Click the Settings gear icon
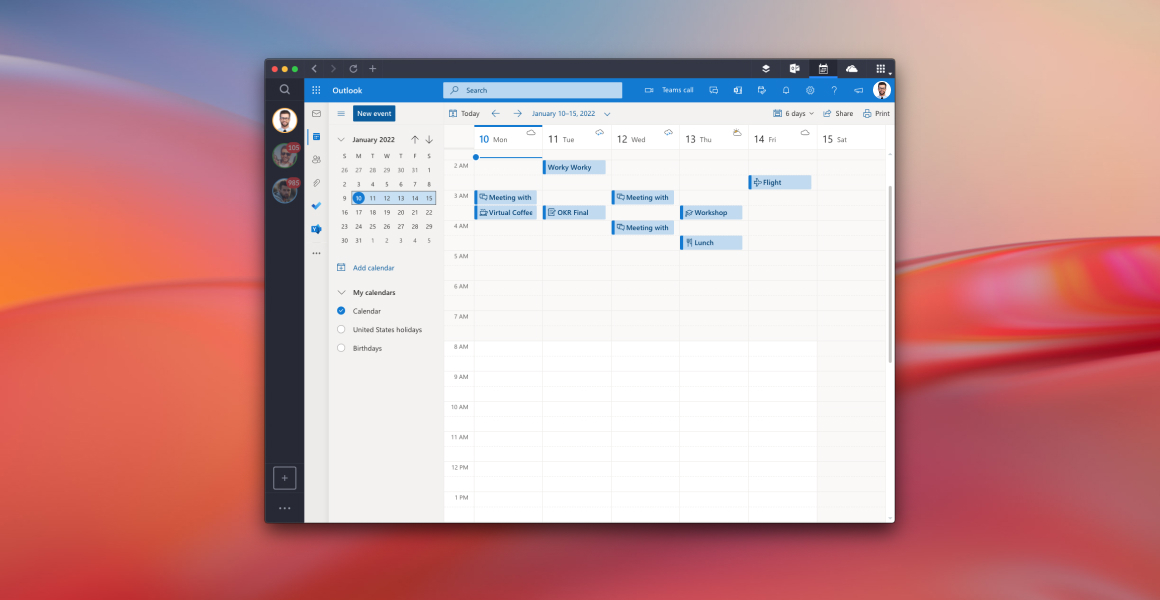The width and height of the screenshot is (1160, 600). point(810,90)
